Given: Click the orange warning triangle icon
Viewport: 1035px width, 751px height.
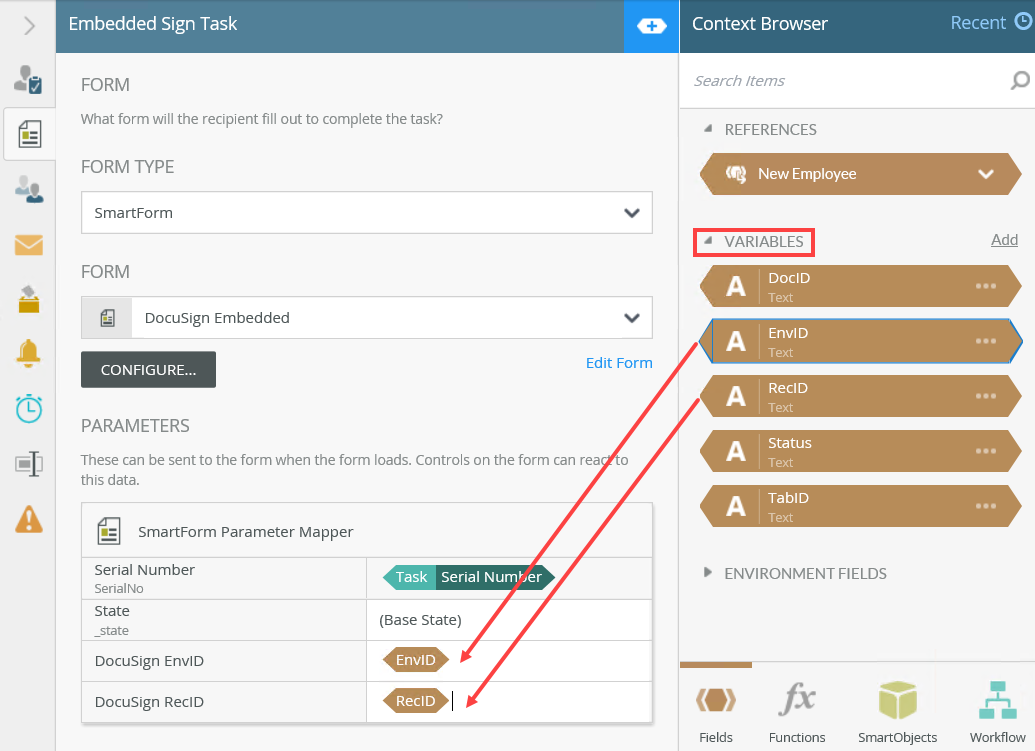Looking at the screenshot, I should [28, 518].
